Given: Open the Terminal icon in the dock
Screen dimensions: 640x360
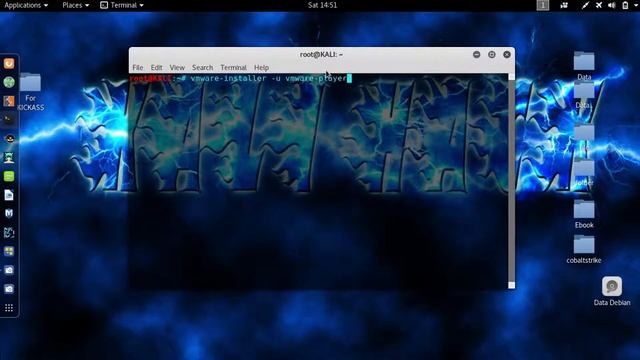Looking at the screenshot, I should point(9,119).
